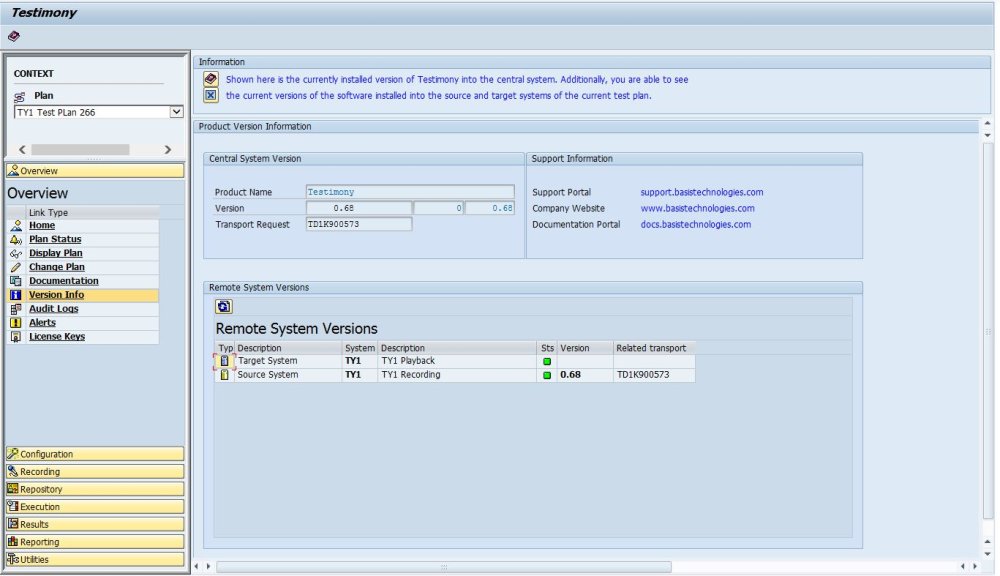Open the Plan dropdown arrow
Screen dimensions: 1000x576
pos(176,112)
